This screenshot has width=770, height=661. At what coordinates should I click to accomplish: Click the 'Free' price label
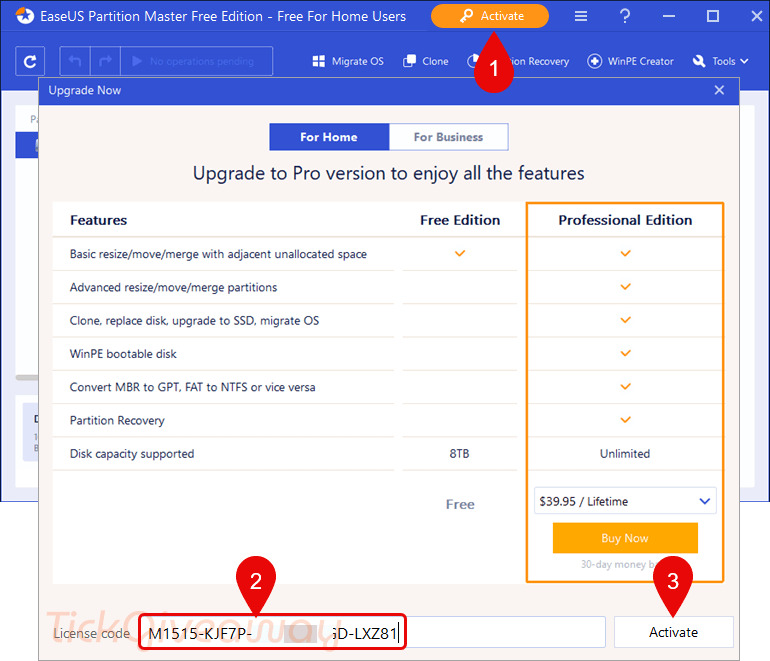pyautogui.click(x=460, y=504)
